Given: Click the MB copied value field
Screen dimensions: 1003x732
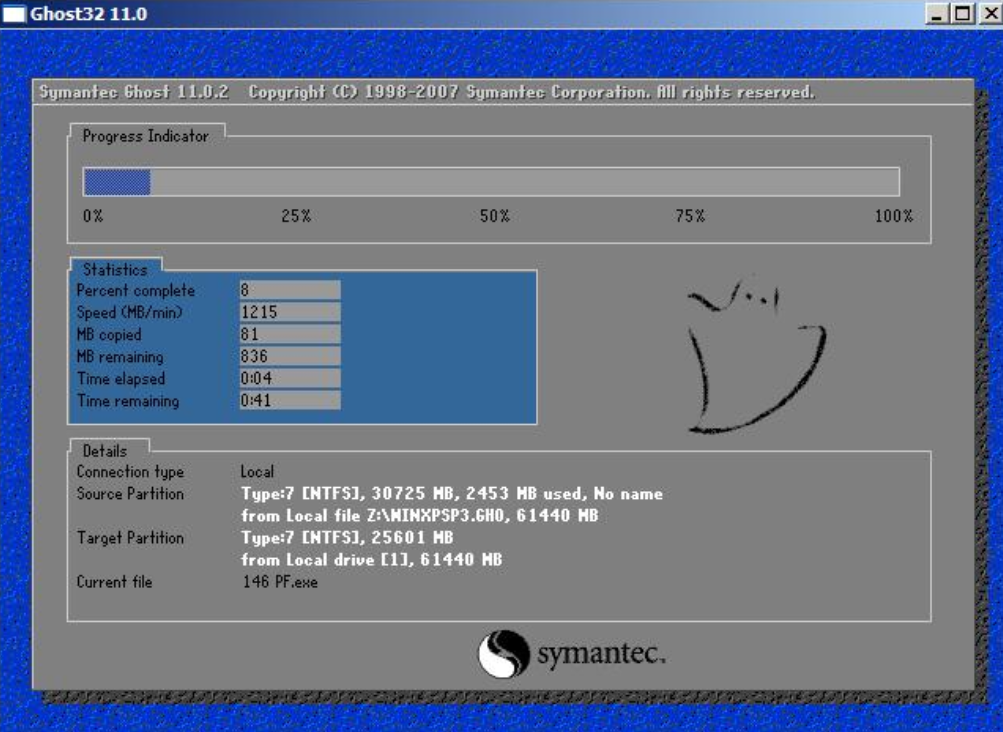Looking at the screenshot, I should click(289, 334).
